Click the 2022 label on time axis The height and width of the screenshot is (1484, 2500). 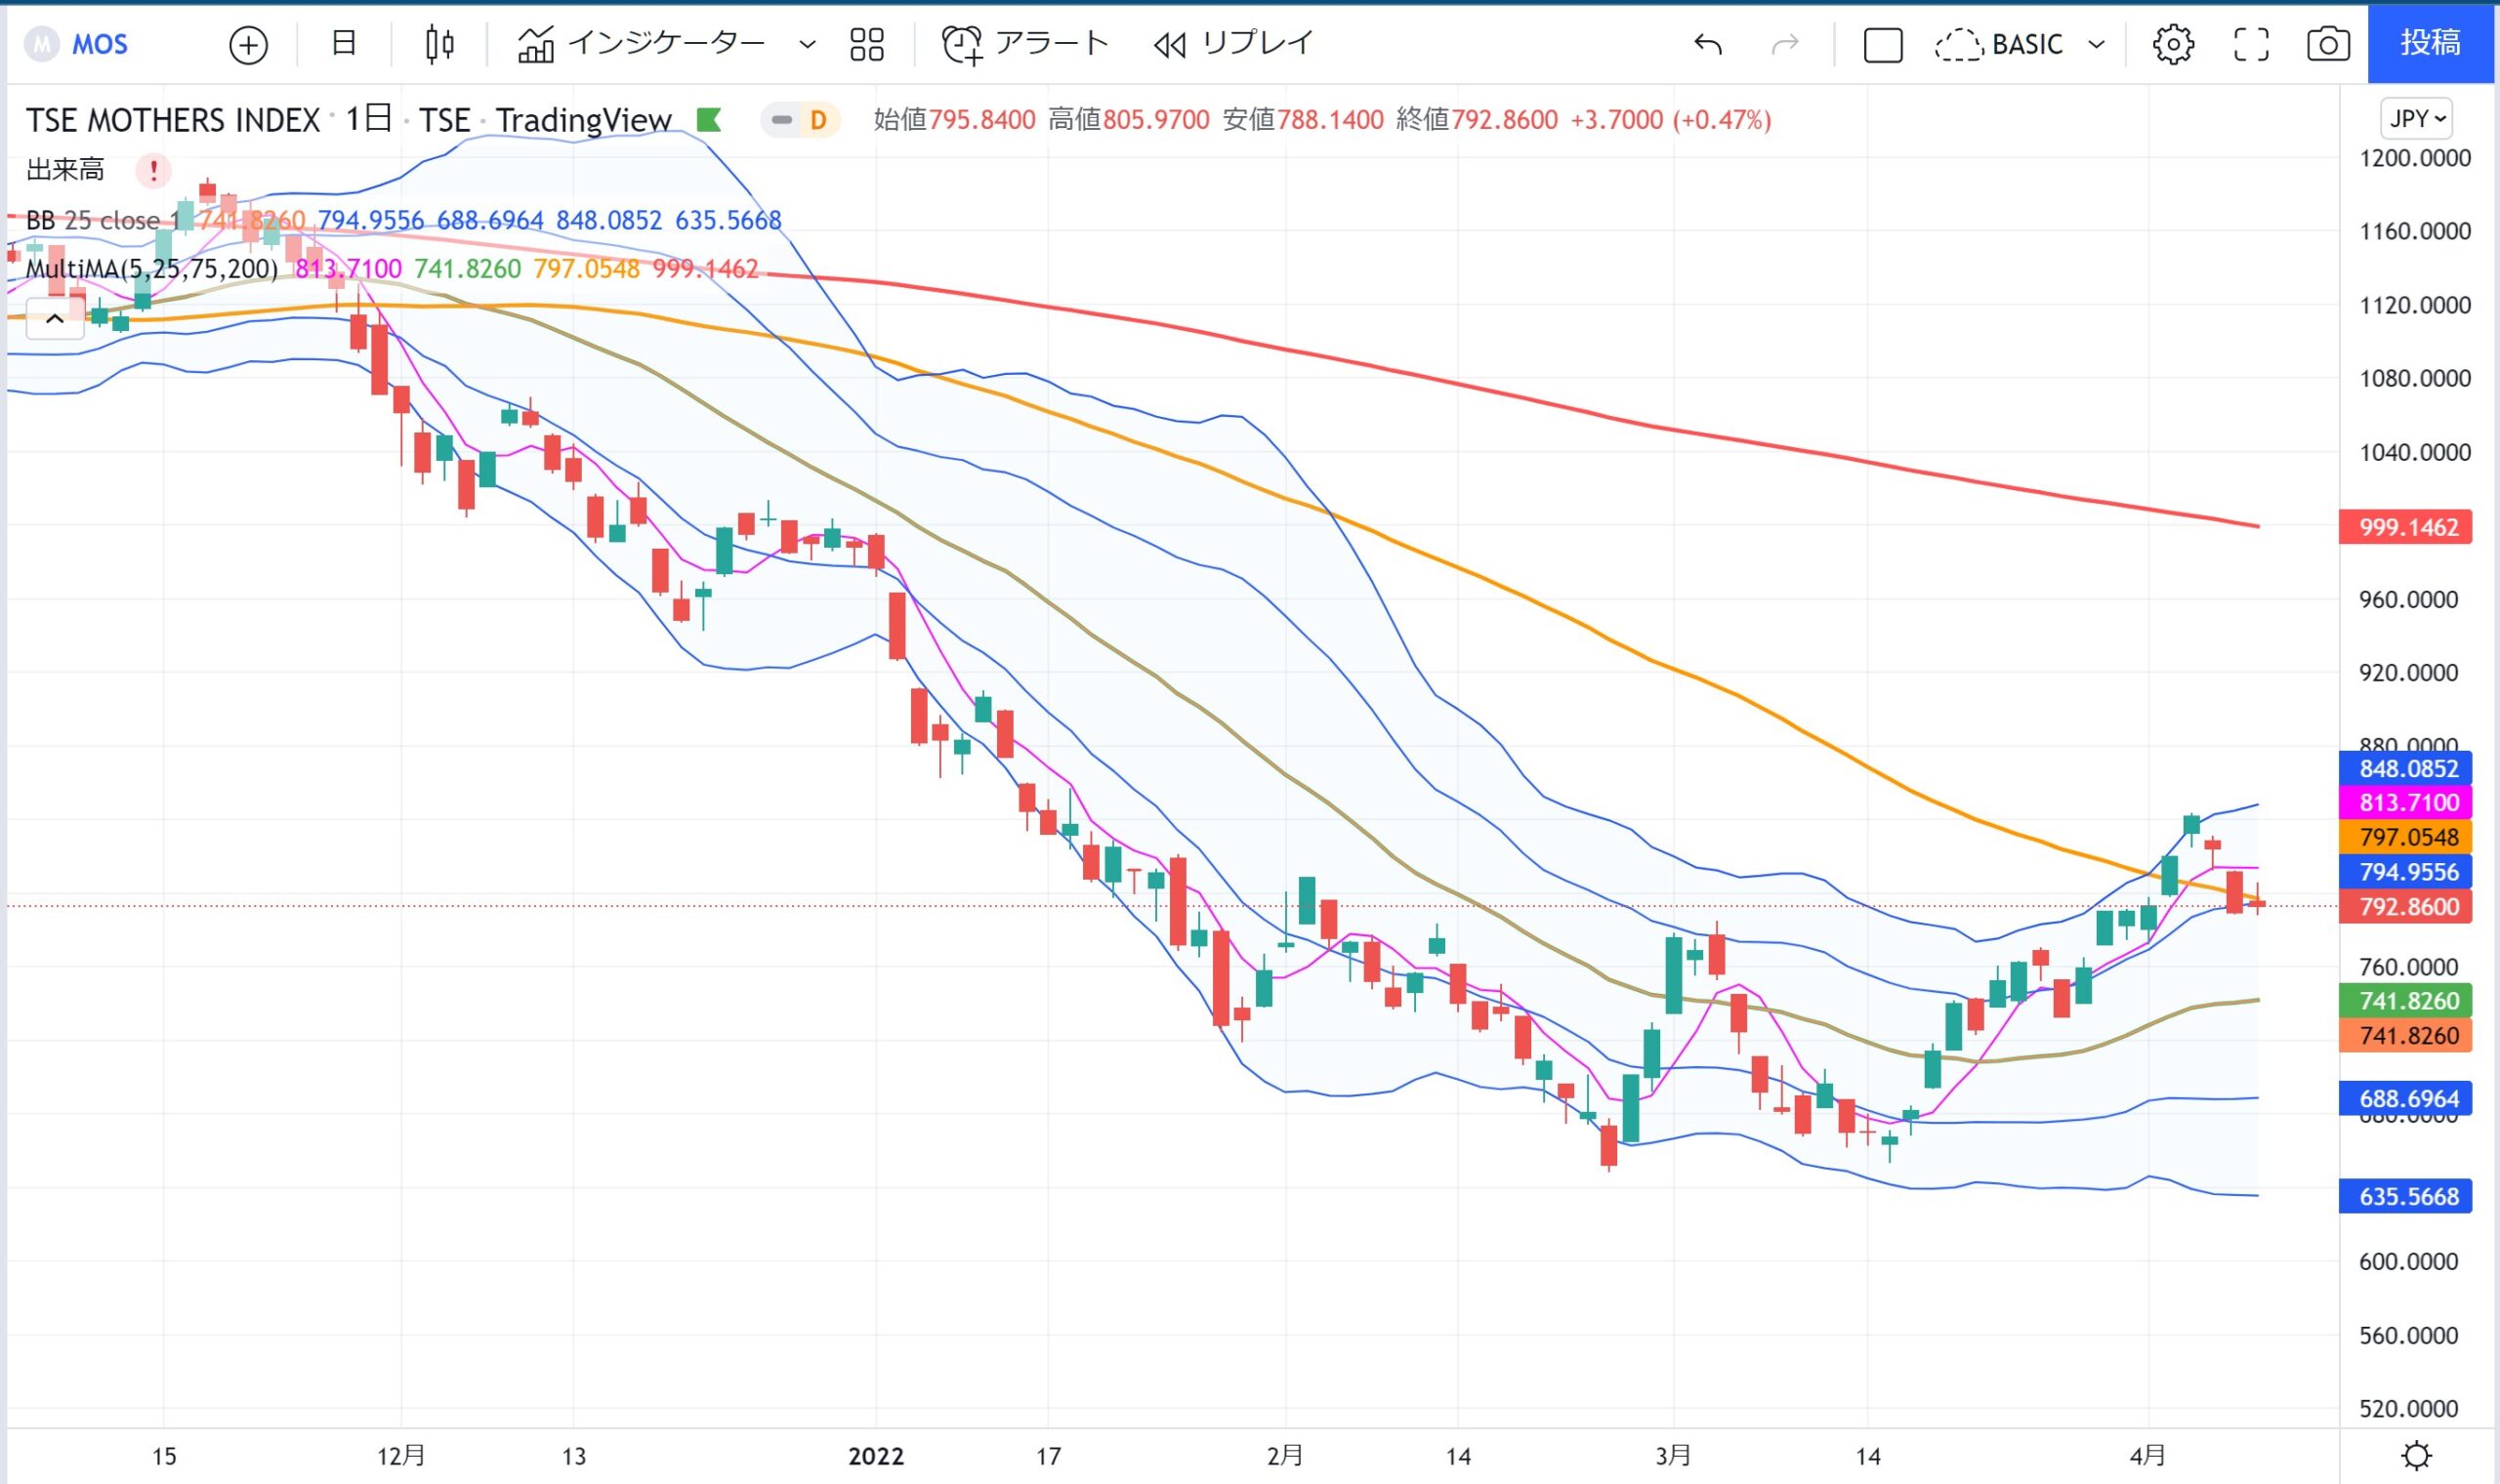pos(876,1456)
